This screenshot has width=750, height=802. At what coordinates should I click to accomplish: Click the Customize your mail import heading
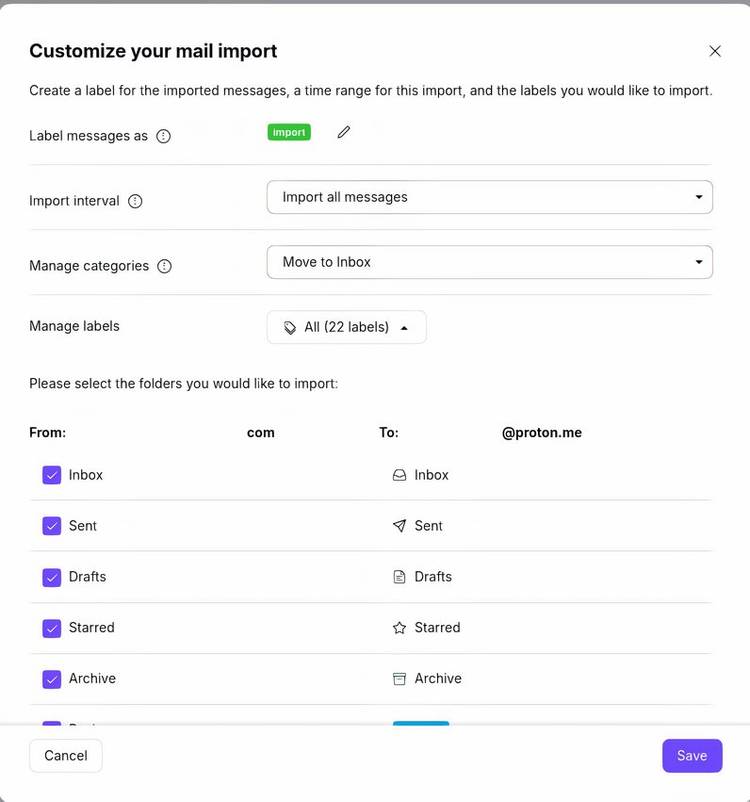[x=153, y=51]
